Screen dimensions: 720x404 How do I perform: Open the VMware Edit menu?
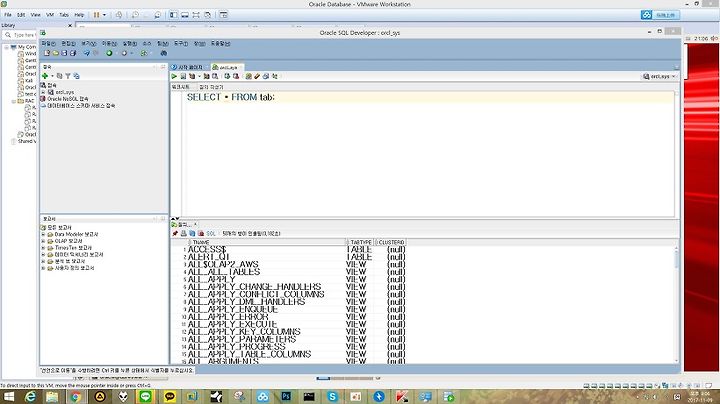point(21,15)
